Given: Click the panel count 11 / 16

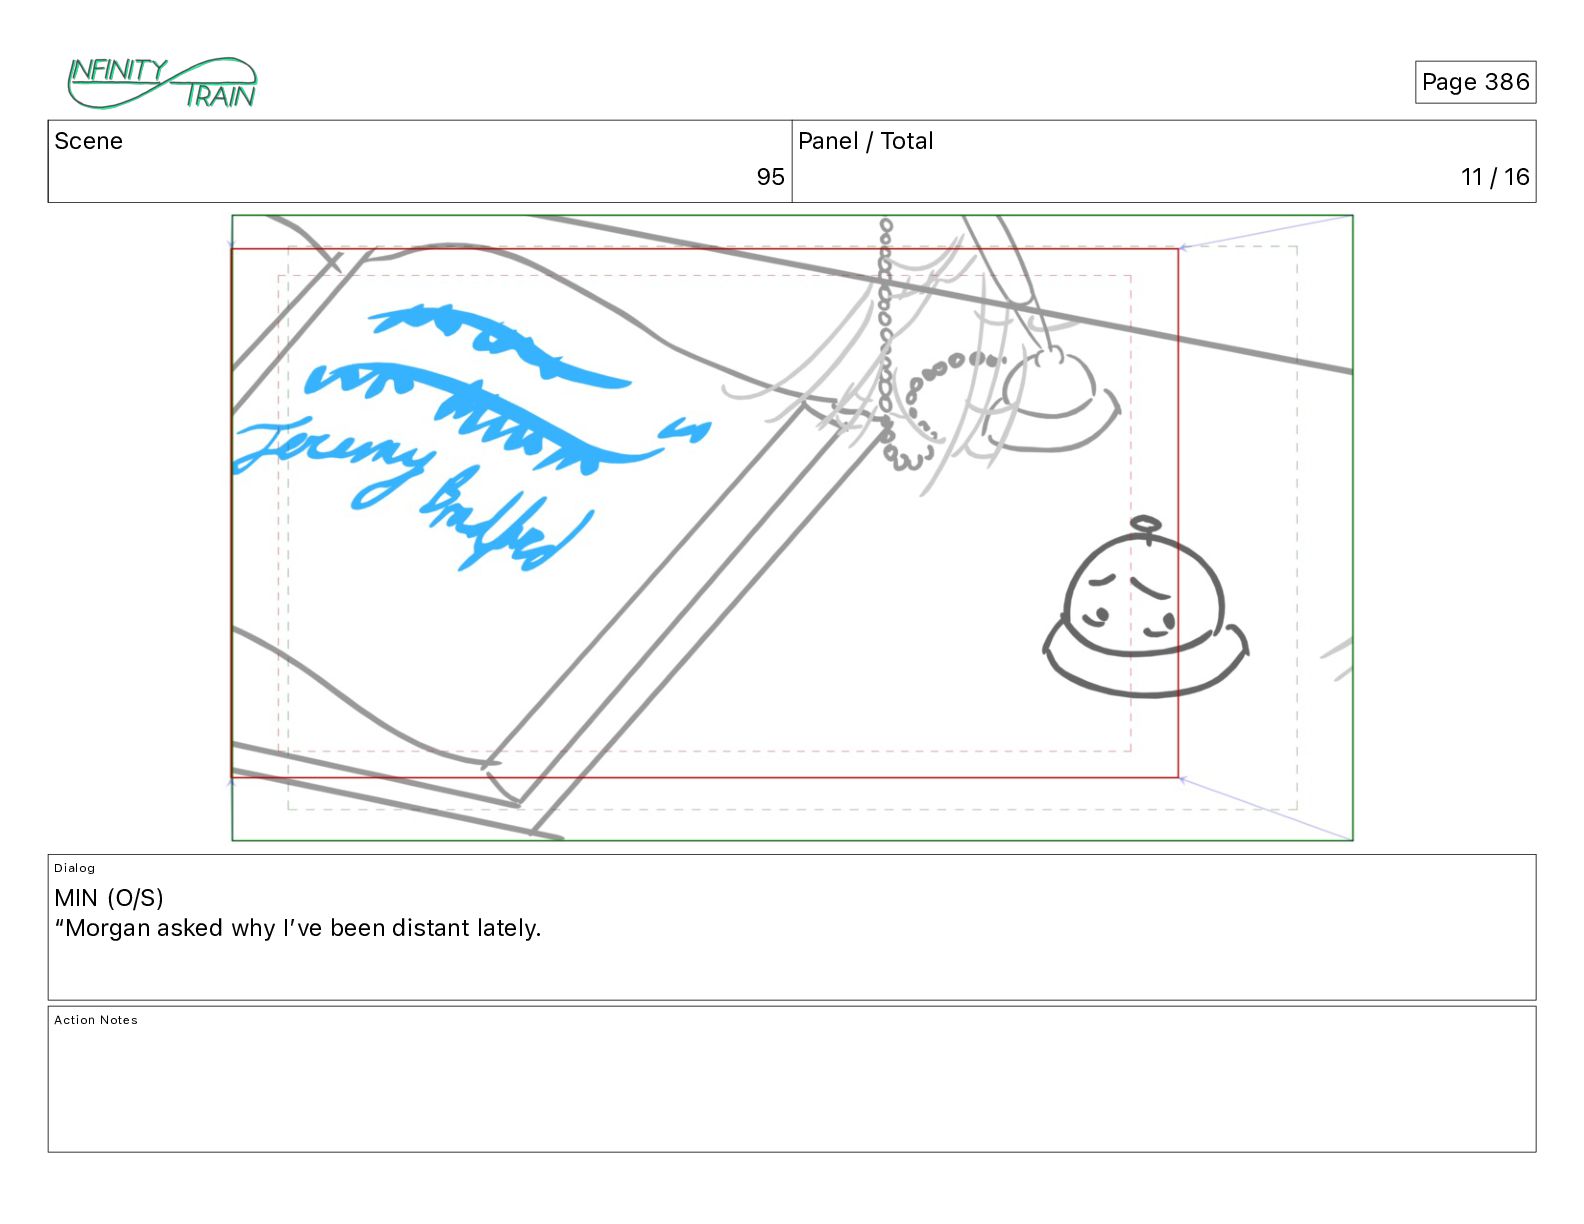Looking at the screenshot, I should (1495, 177).
